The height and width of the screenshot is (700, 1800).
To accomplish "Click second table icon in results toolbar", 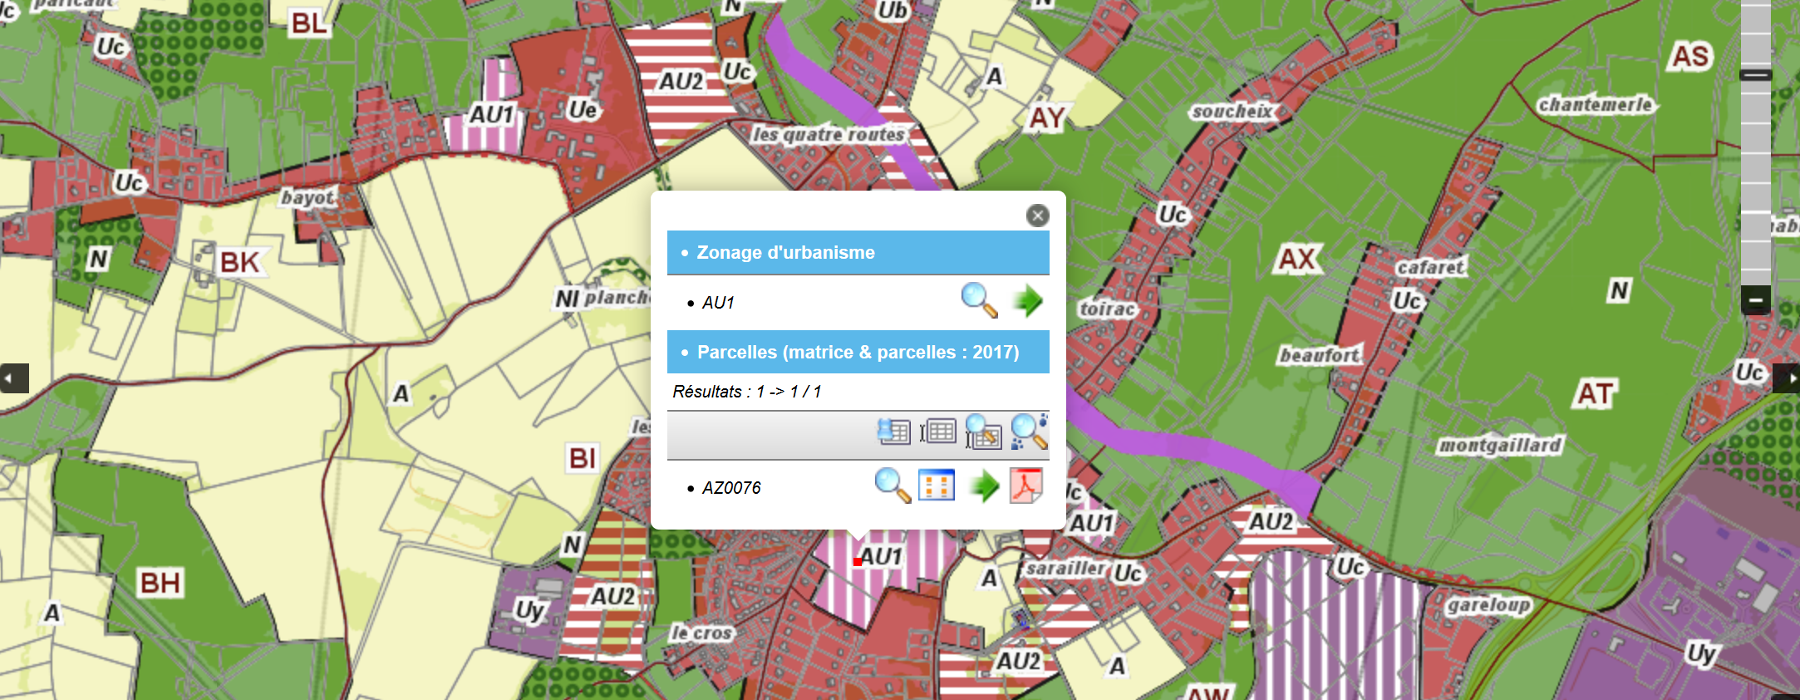I will (x=938, y=432).
